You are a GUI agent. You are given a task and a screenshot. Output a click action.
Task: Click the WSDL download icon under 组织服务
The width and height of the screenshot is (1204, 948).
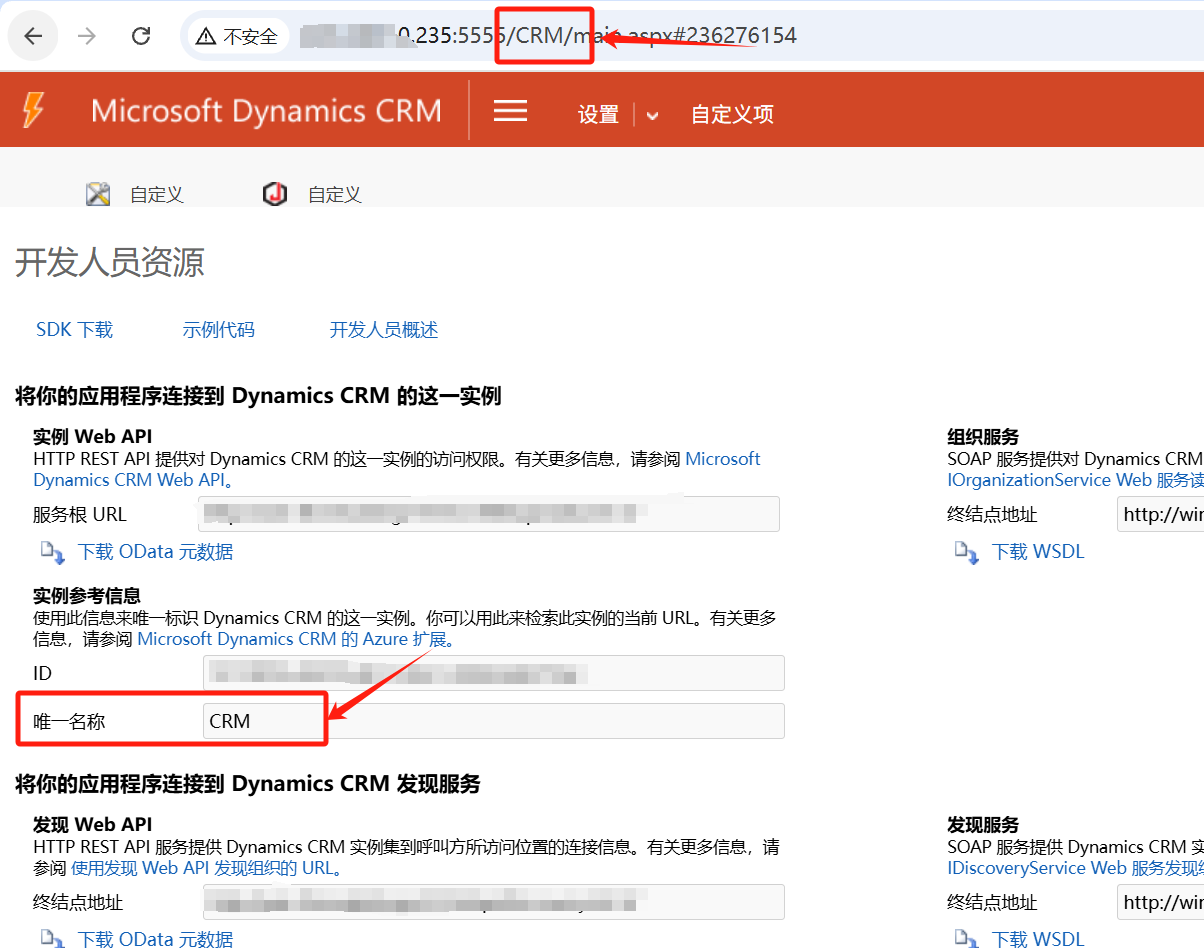[966, 552]
